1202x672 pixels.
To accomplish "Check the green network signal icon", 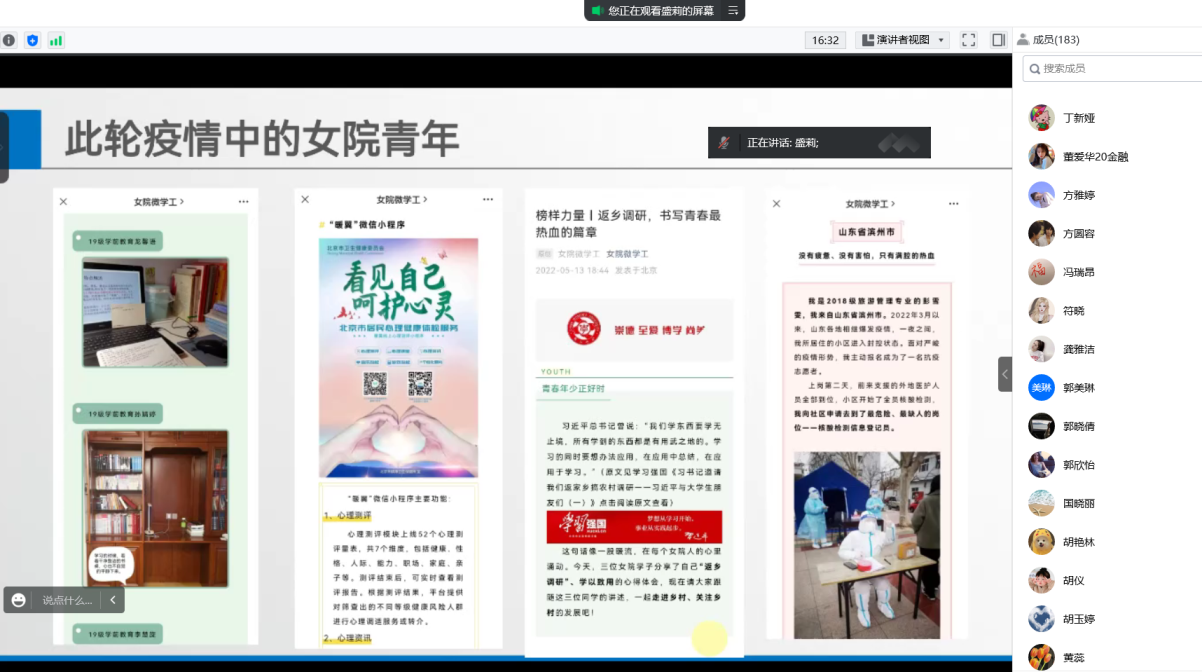I will coord(56,40).
